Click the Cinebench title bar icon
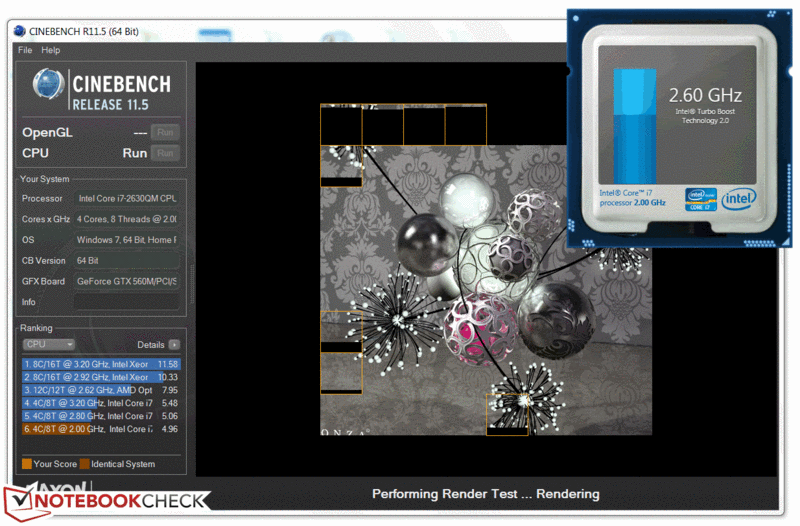 tap(20, 31)
